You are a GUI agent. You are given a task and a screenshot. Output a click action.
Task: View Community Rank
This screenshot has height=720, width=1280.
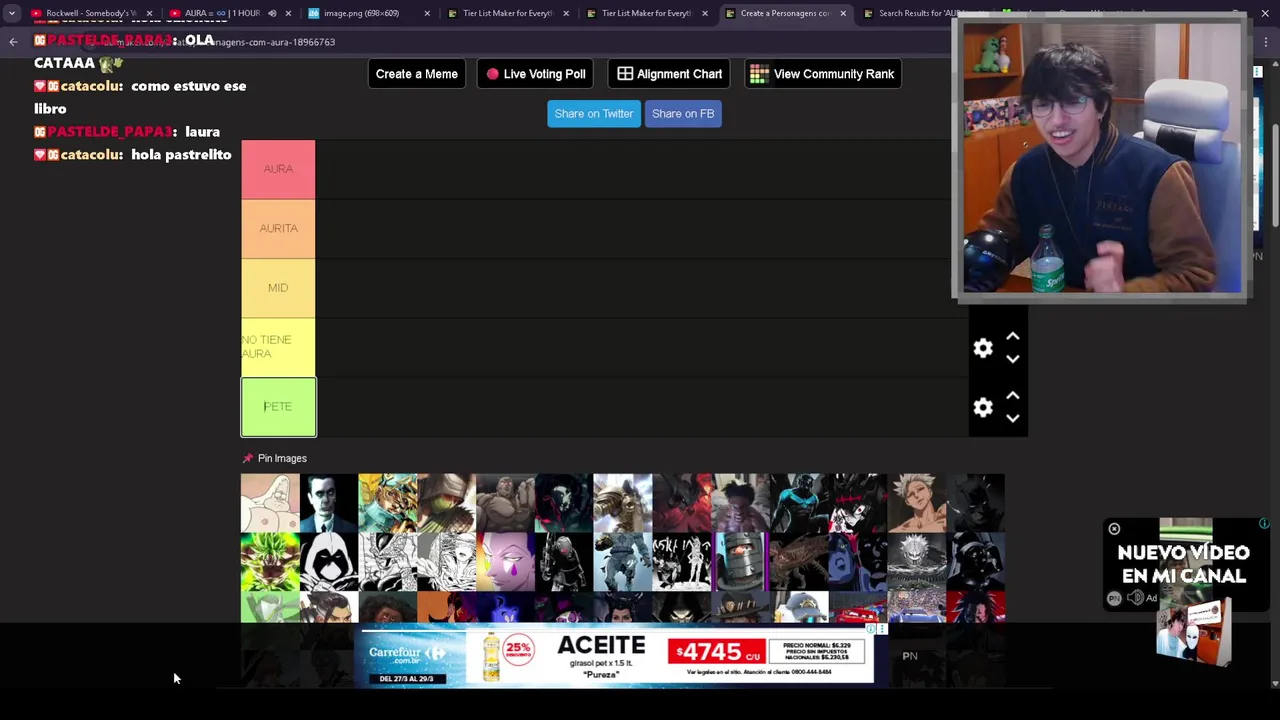(x=823, y=74)
